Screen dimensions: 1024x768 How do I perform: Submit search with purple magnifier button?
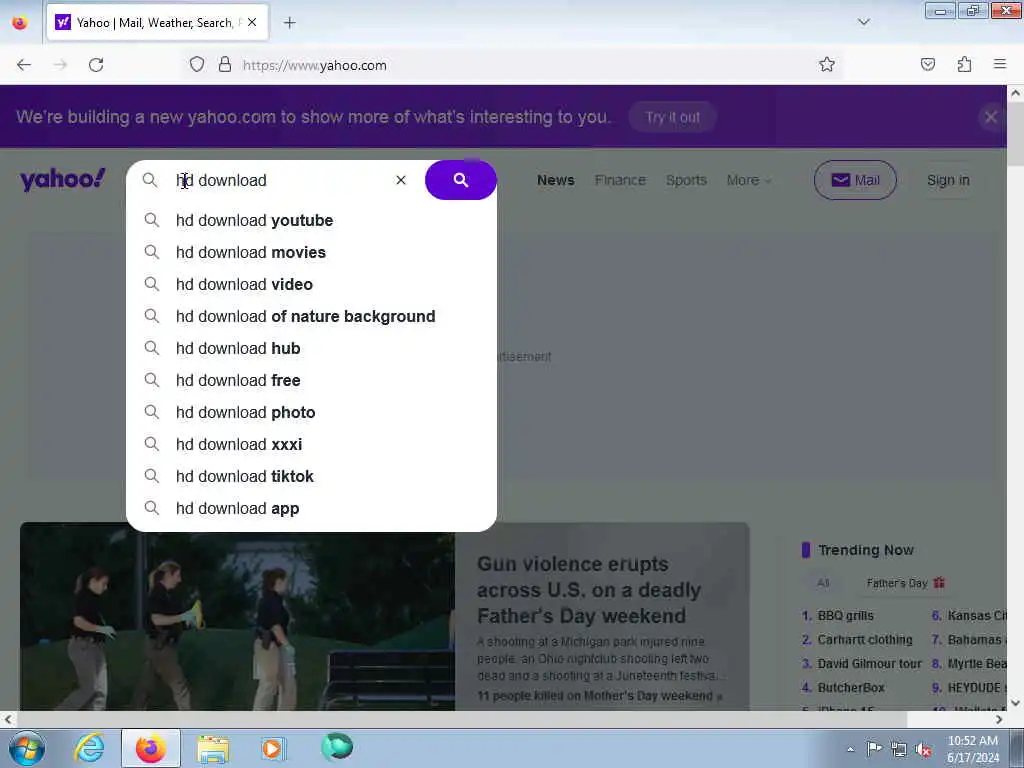(460, 180)
